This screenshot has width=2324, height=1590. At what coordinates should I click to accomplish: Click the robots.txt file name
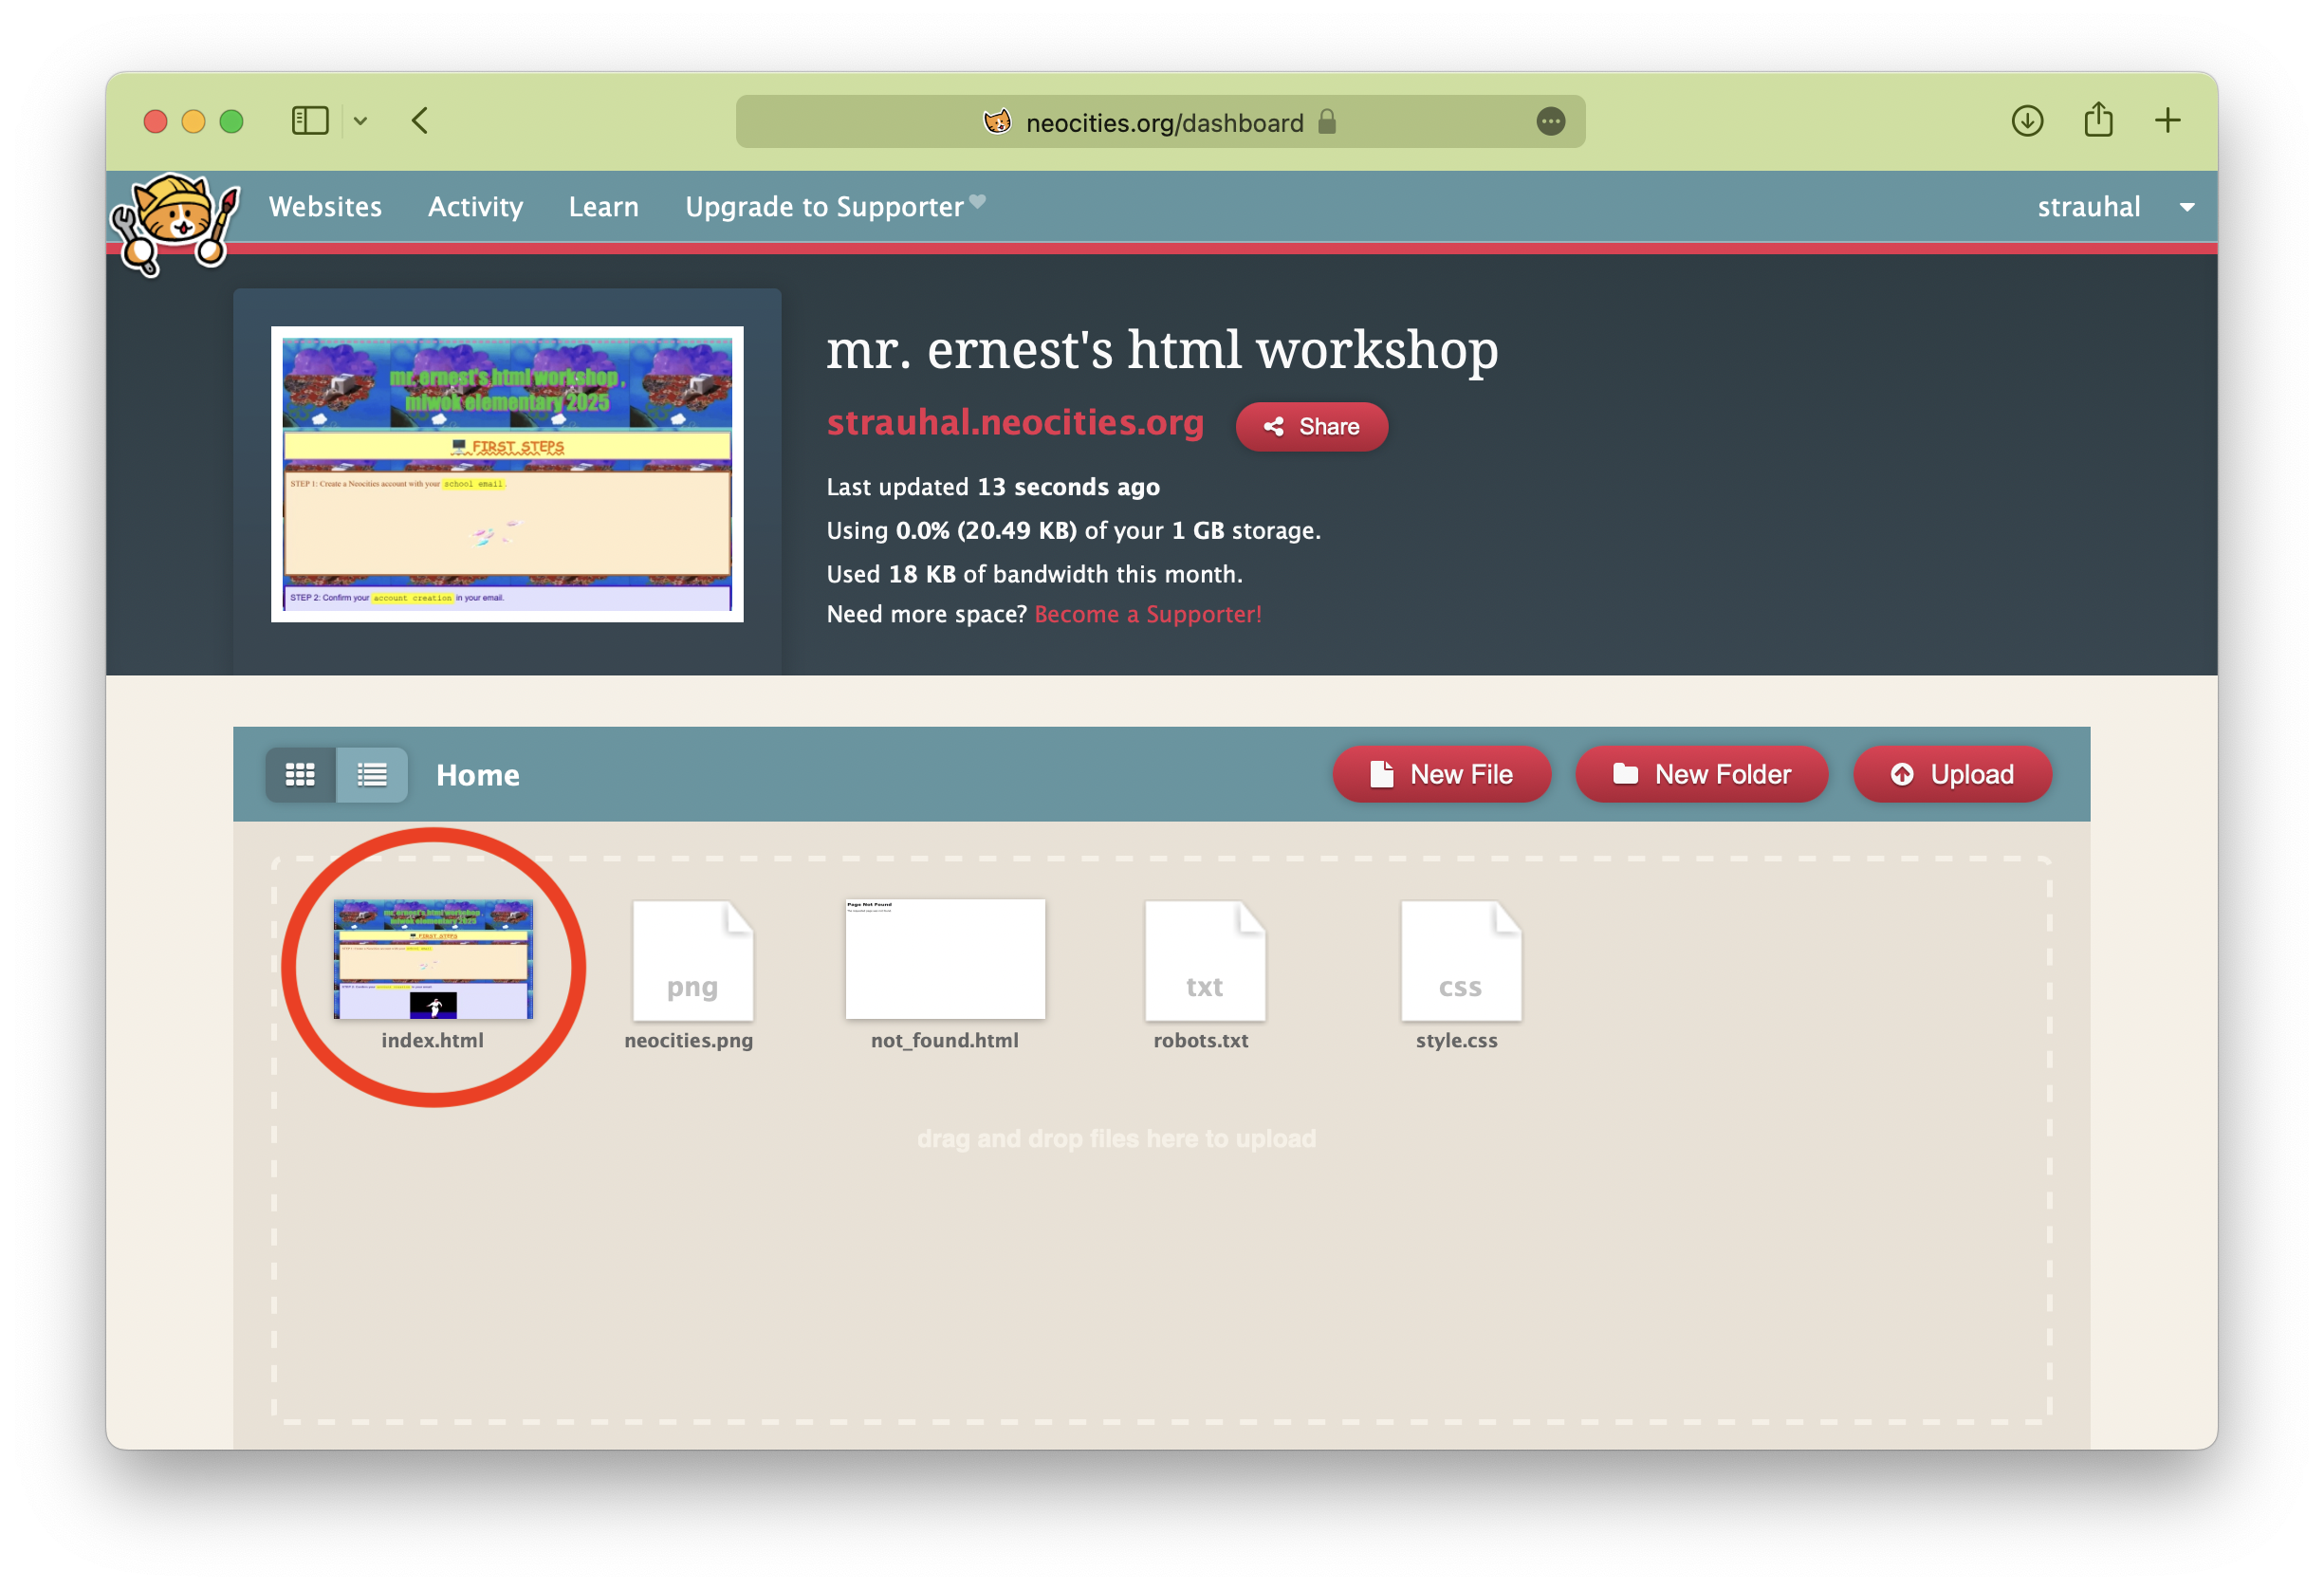pyautogui.click(x=1200, y=1041)
